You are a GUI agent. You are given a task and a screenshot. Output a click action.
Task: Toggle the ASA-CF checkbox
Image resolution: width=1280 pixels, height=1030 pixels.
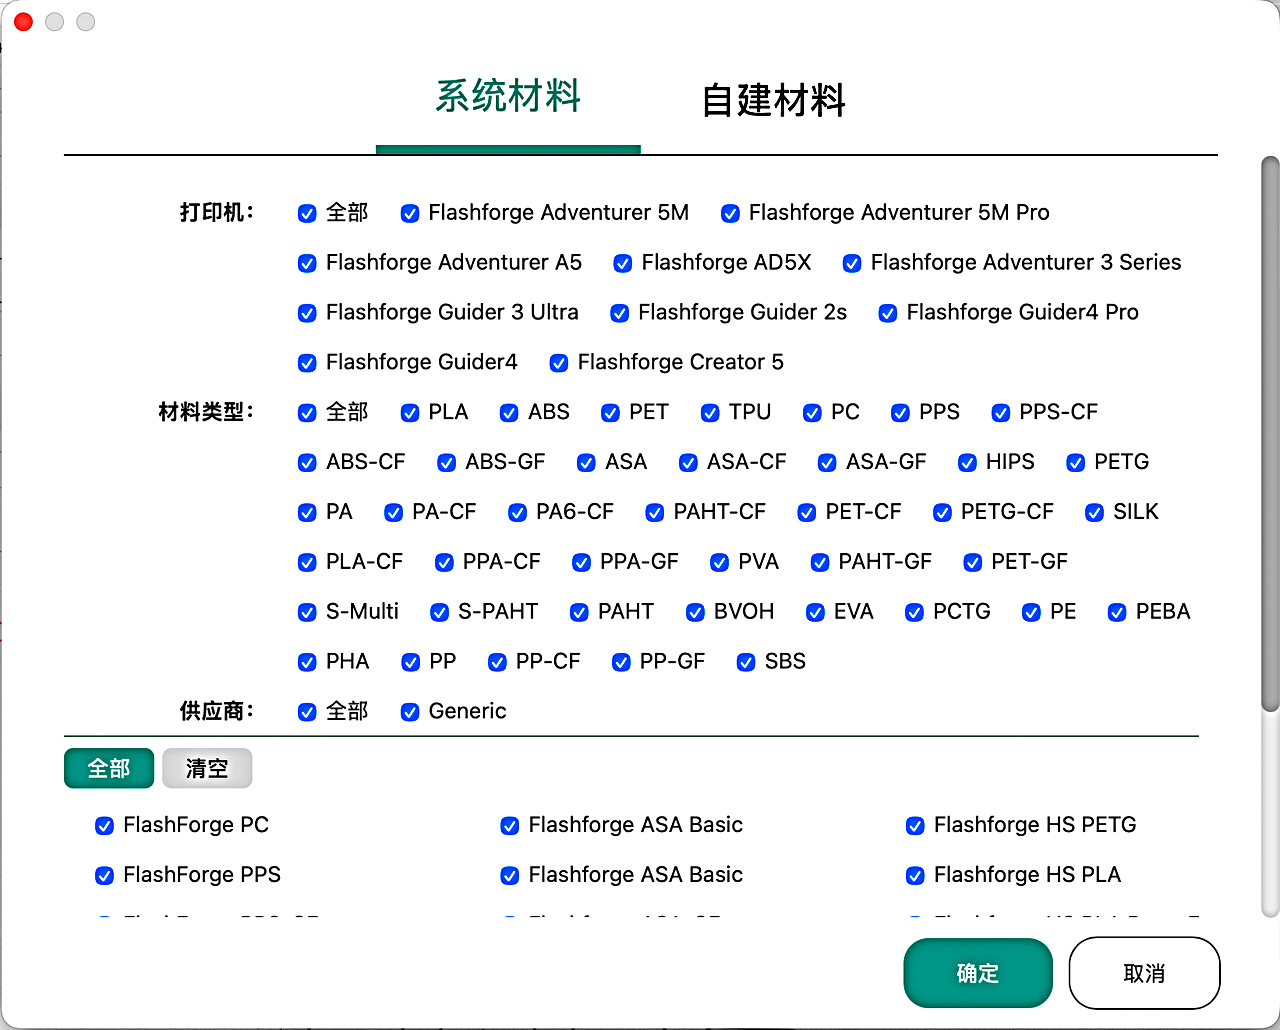coord(688,463)
